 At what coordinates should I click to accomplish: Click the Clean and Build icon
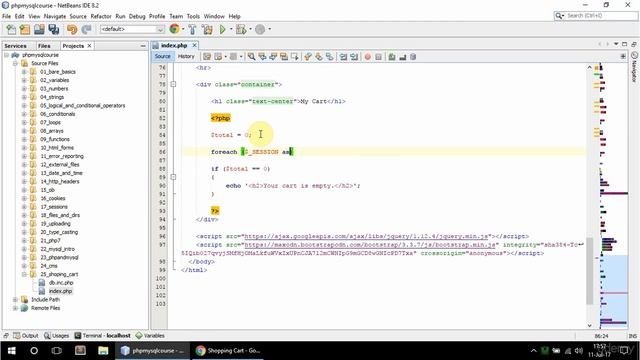coord(207,29)
